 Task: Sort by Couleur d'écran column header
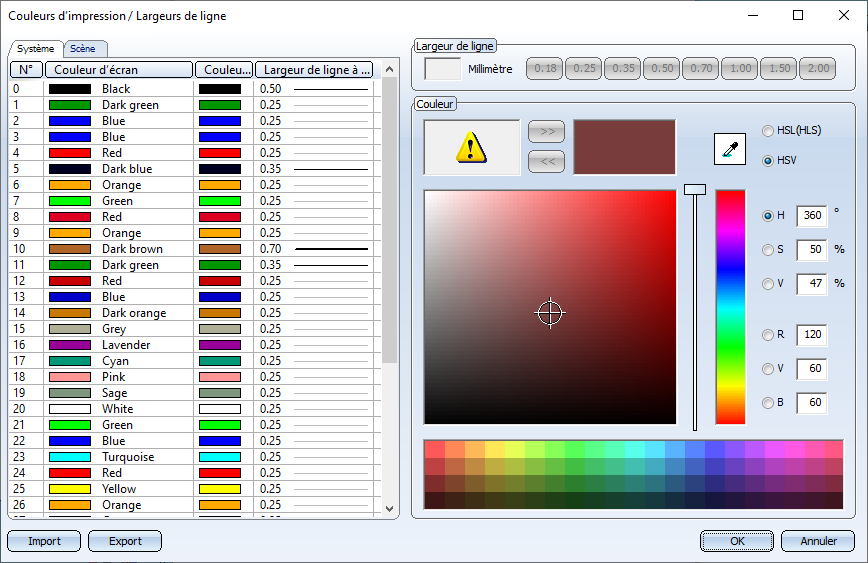pos(118,70)
